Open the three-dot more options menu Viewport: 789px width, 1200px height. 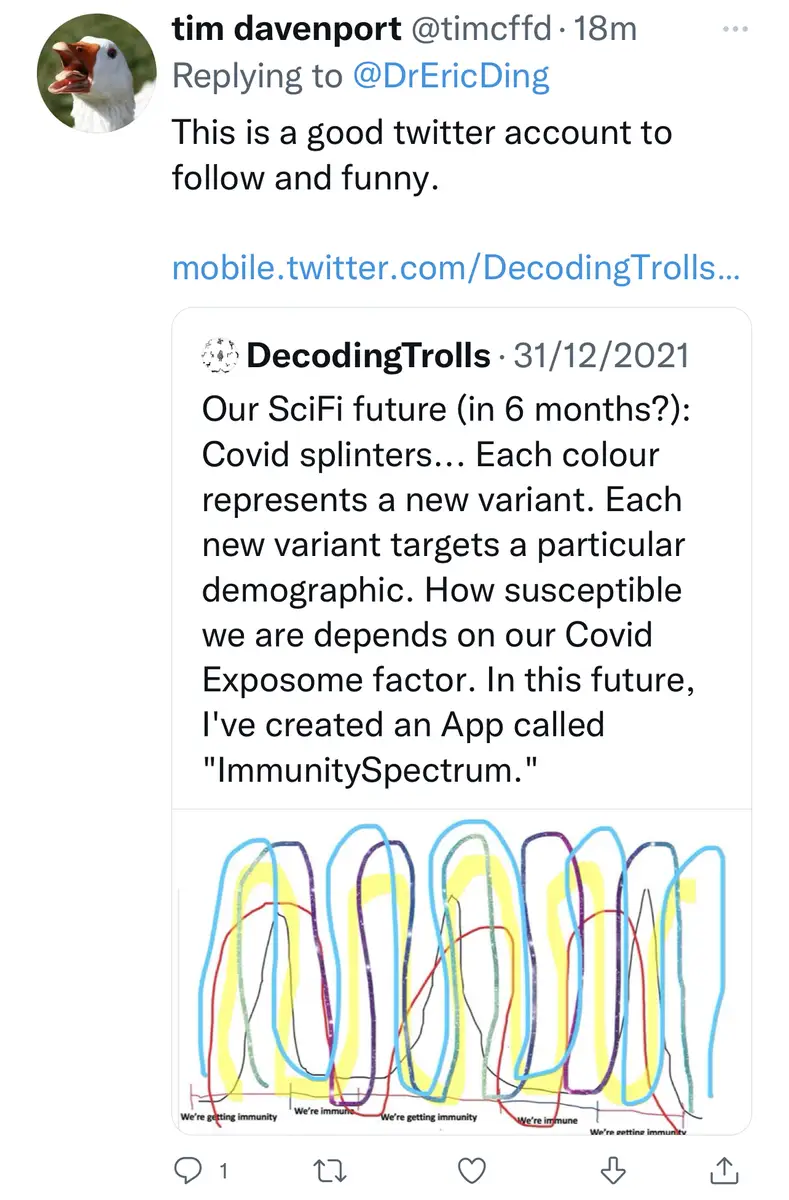pos(735,30)
